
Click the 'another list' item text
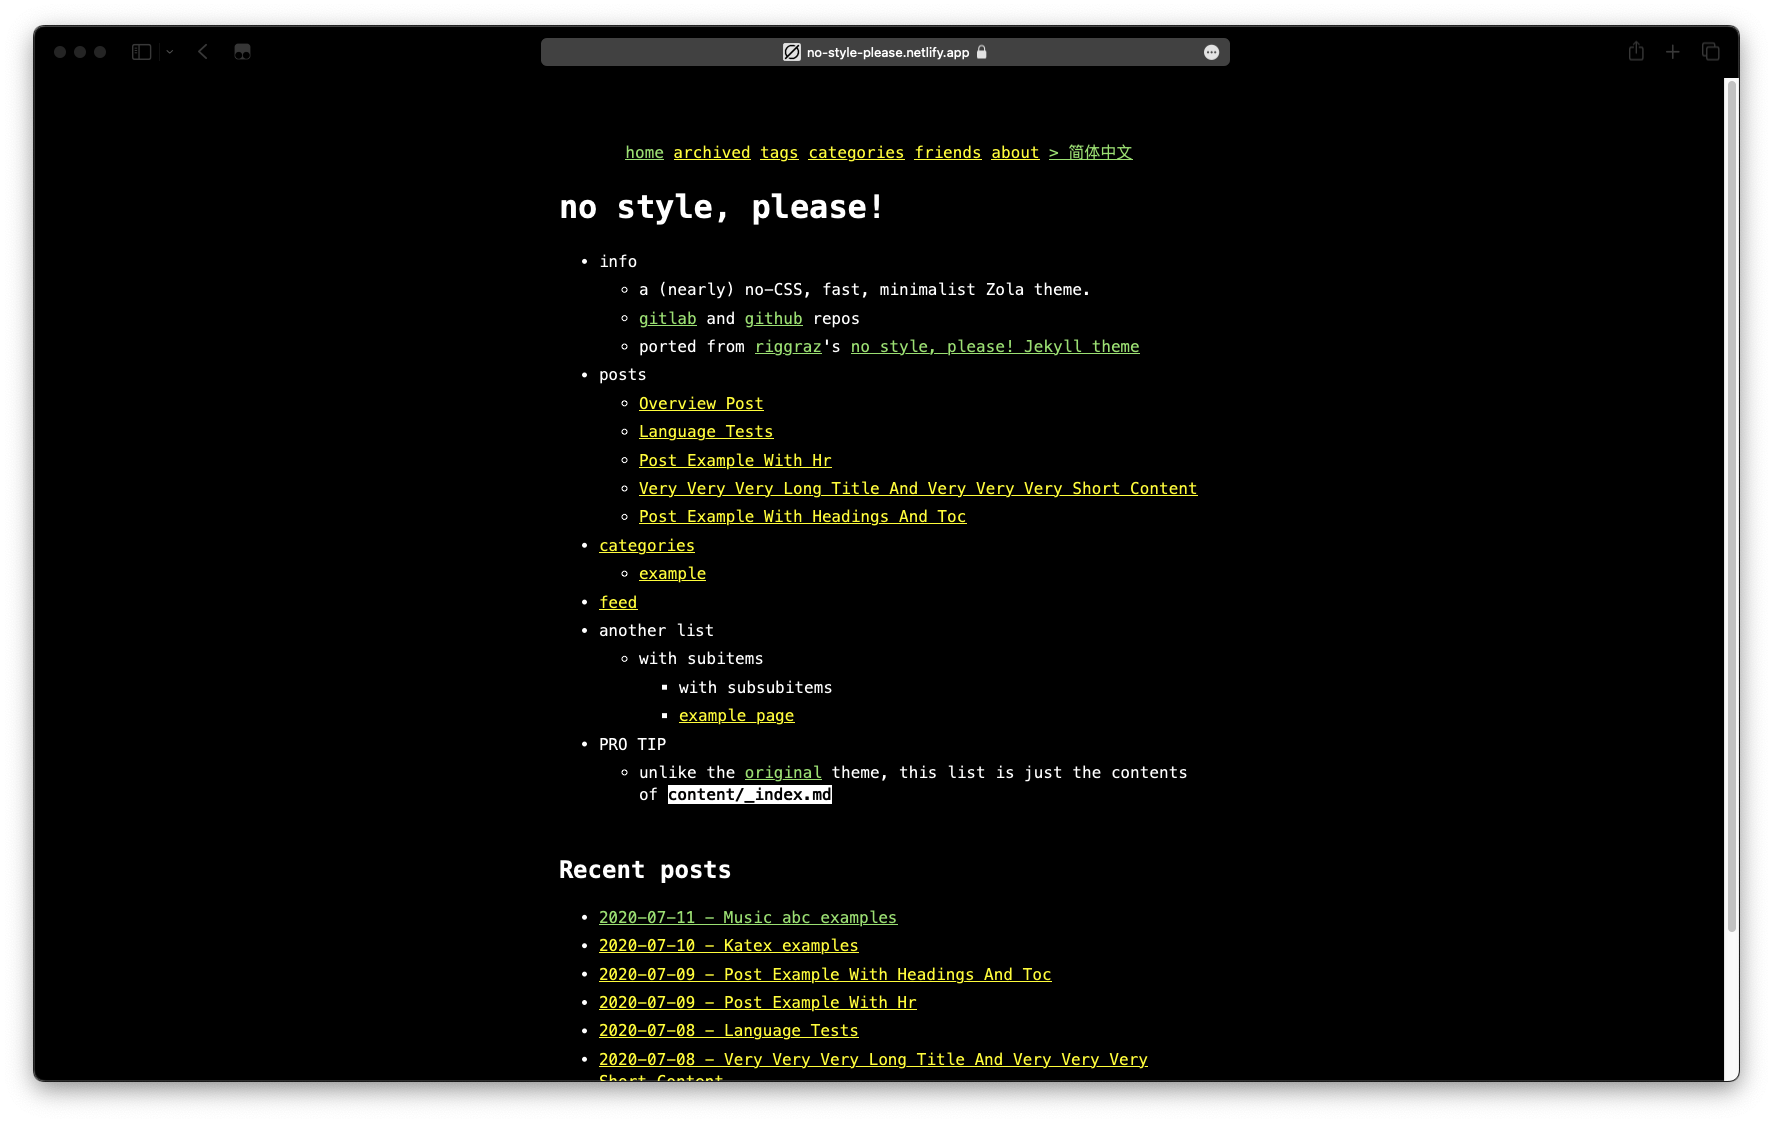[x=656, y=630]
